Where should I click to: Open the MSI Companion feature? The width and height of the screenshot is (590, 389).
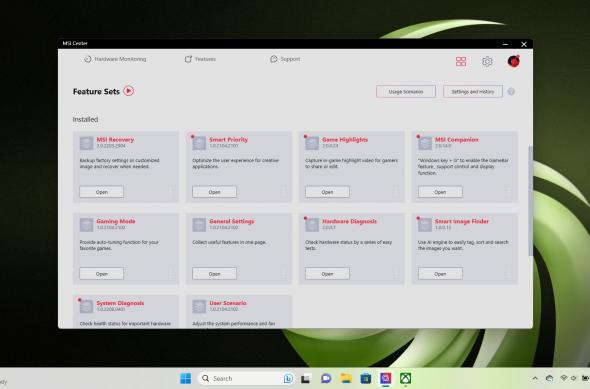[x=440, y=192]
